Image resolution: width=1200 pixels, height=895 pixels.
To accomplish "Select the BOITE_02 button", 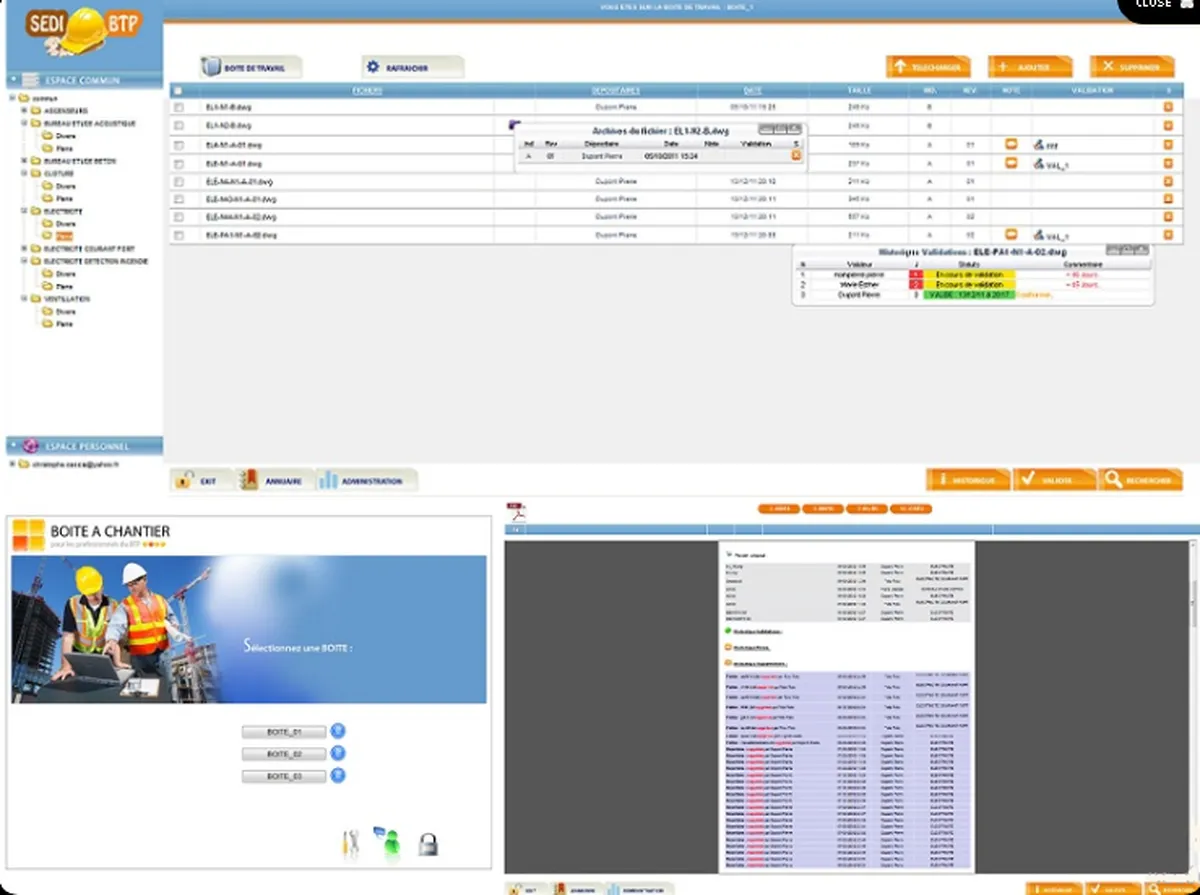I will [x=284, y=754].
